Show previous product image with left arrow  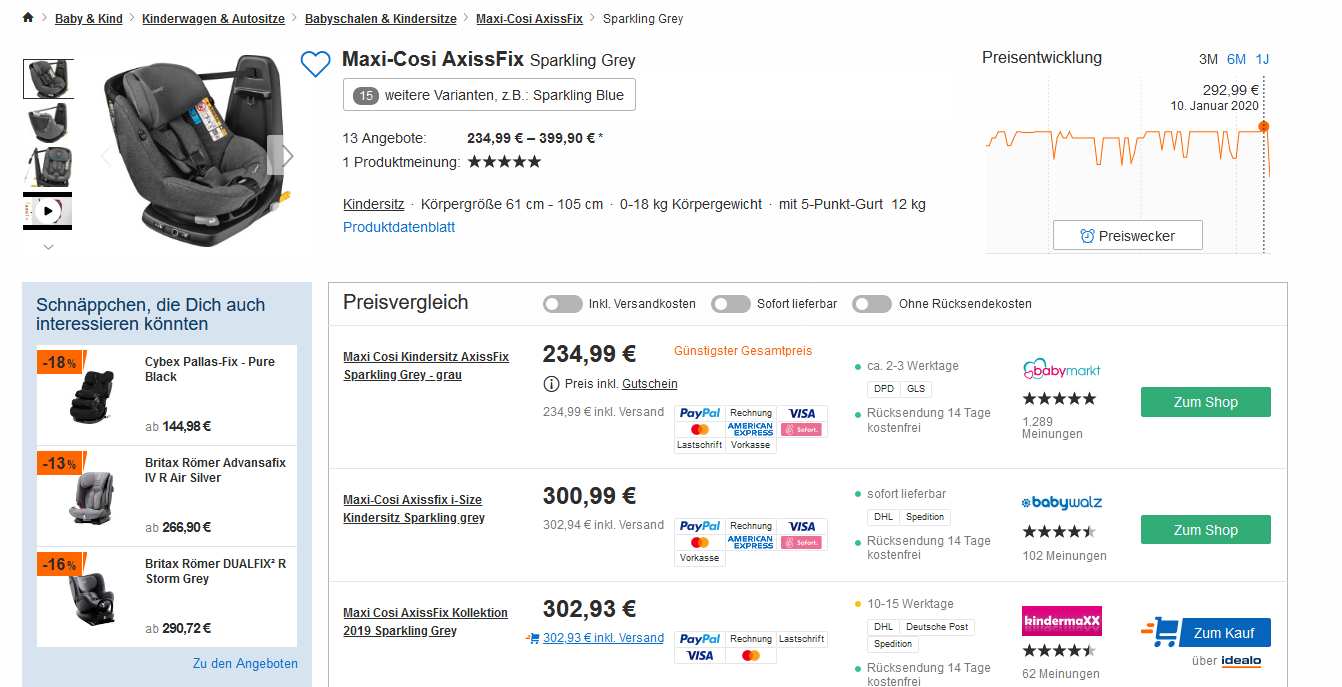(107, 155)
